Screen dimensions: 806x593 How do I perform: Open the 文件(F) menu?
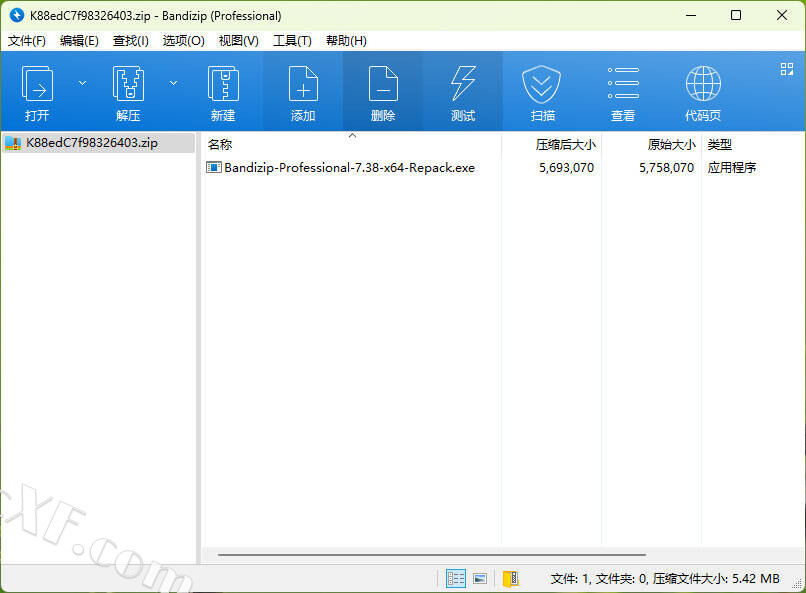[27, 41]
